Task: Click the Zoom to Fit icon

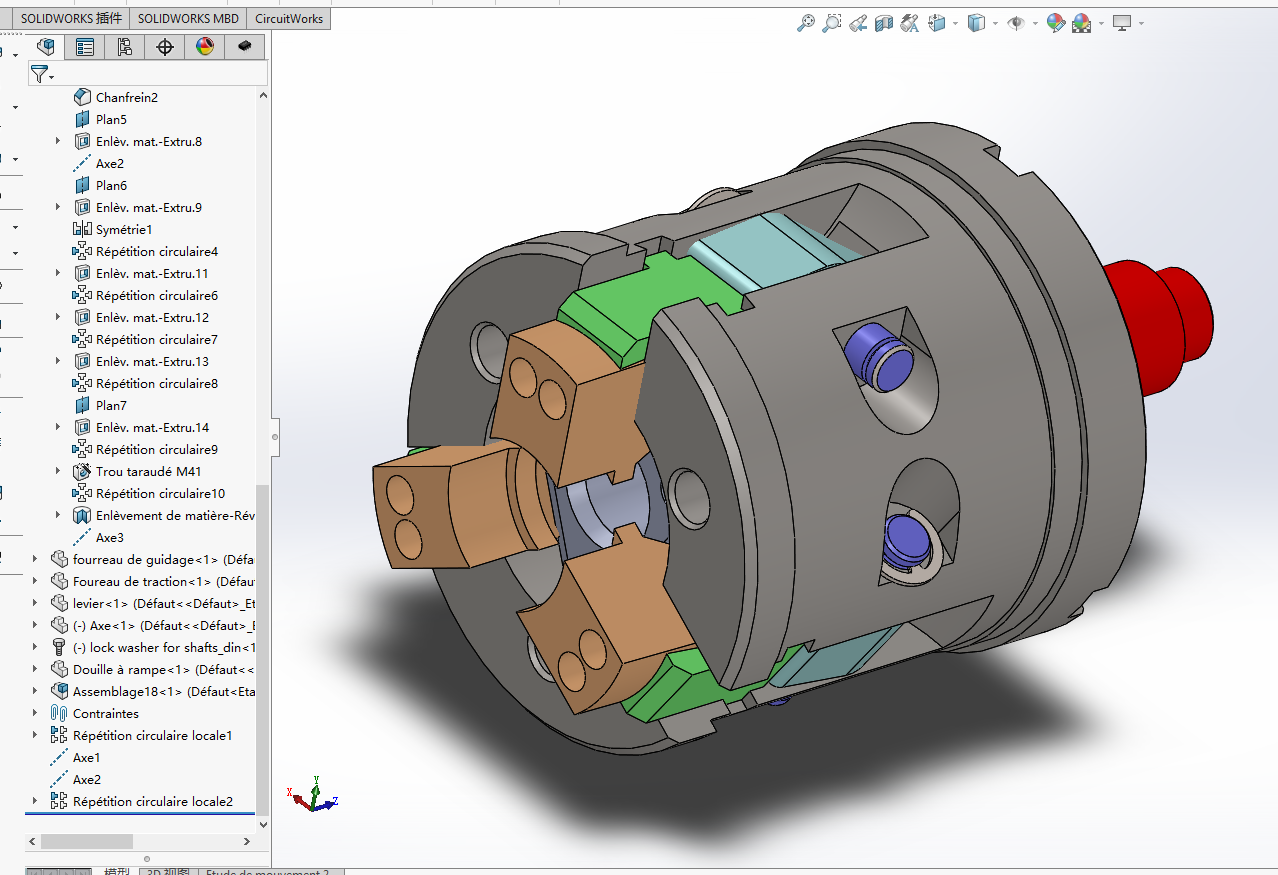Action: 806,23
